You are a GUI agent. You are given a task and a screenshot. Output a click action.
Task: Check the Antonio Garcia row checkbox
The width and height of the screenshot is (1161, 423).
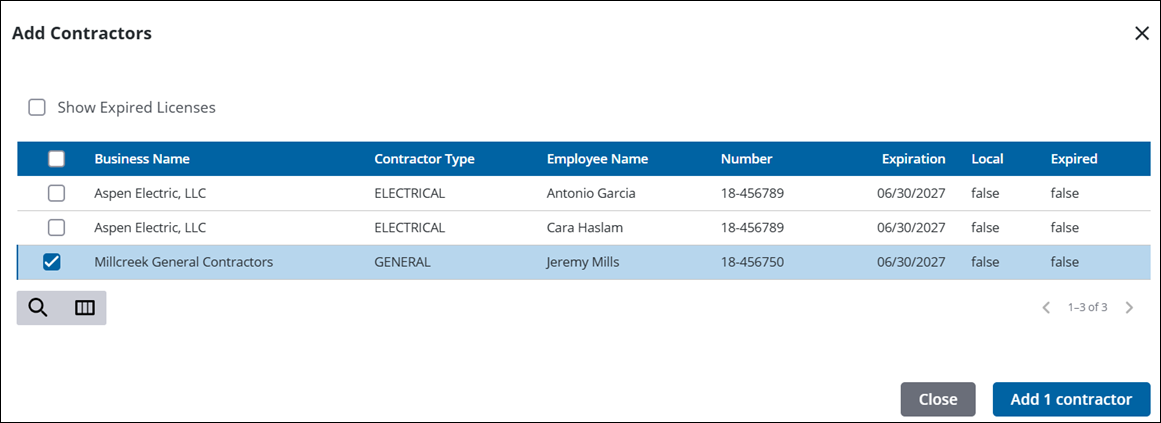pyautogui.click(x=57, y=193)
